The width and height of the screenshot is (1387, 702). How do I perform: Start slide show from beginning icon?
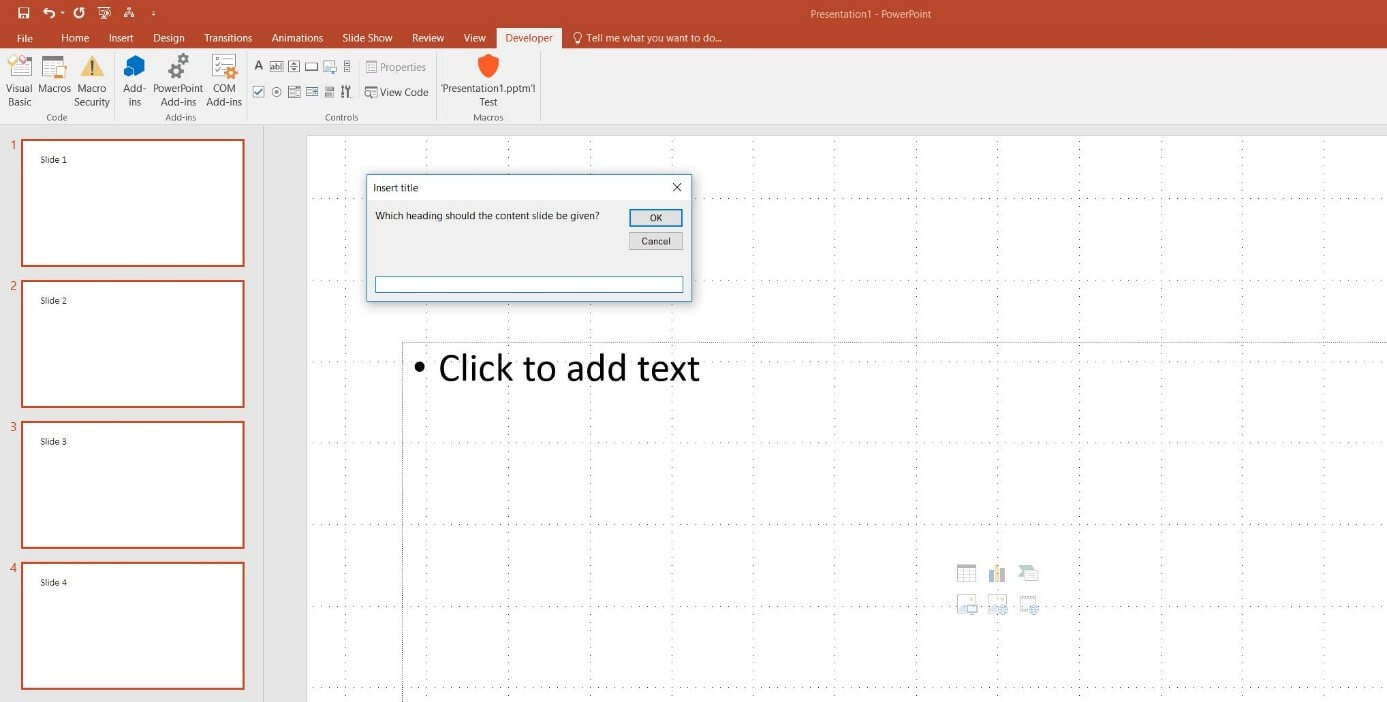pyautogui.click(x=104, y=13)
